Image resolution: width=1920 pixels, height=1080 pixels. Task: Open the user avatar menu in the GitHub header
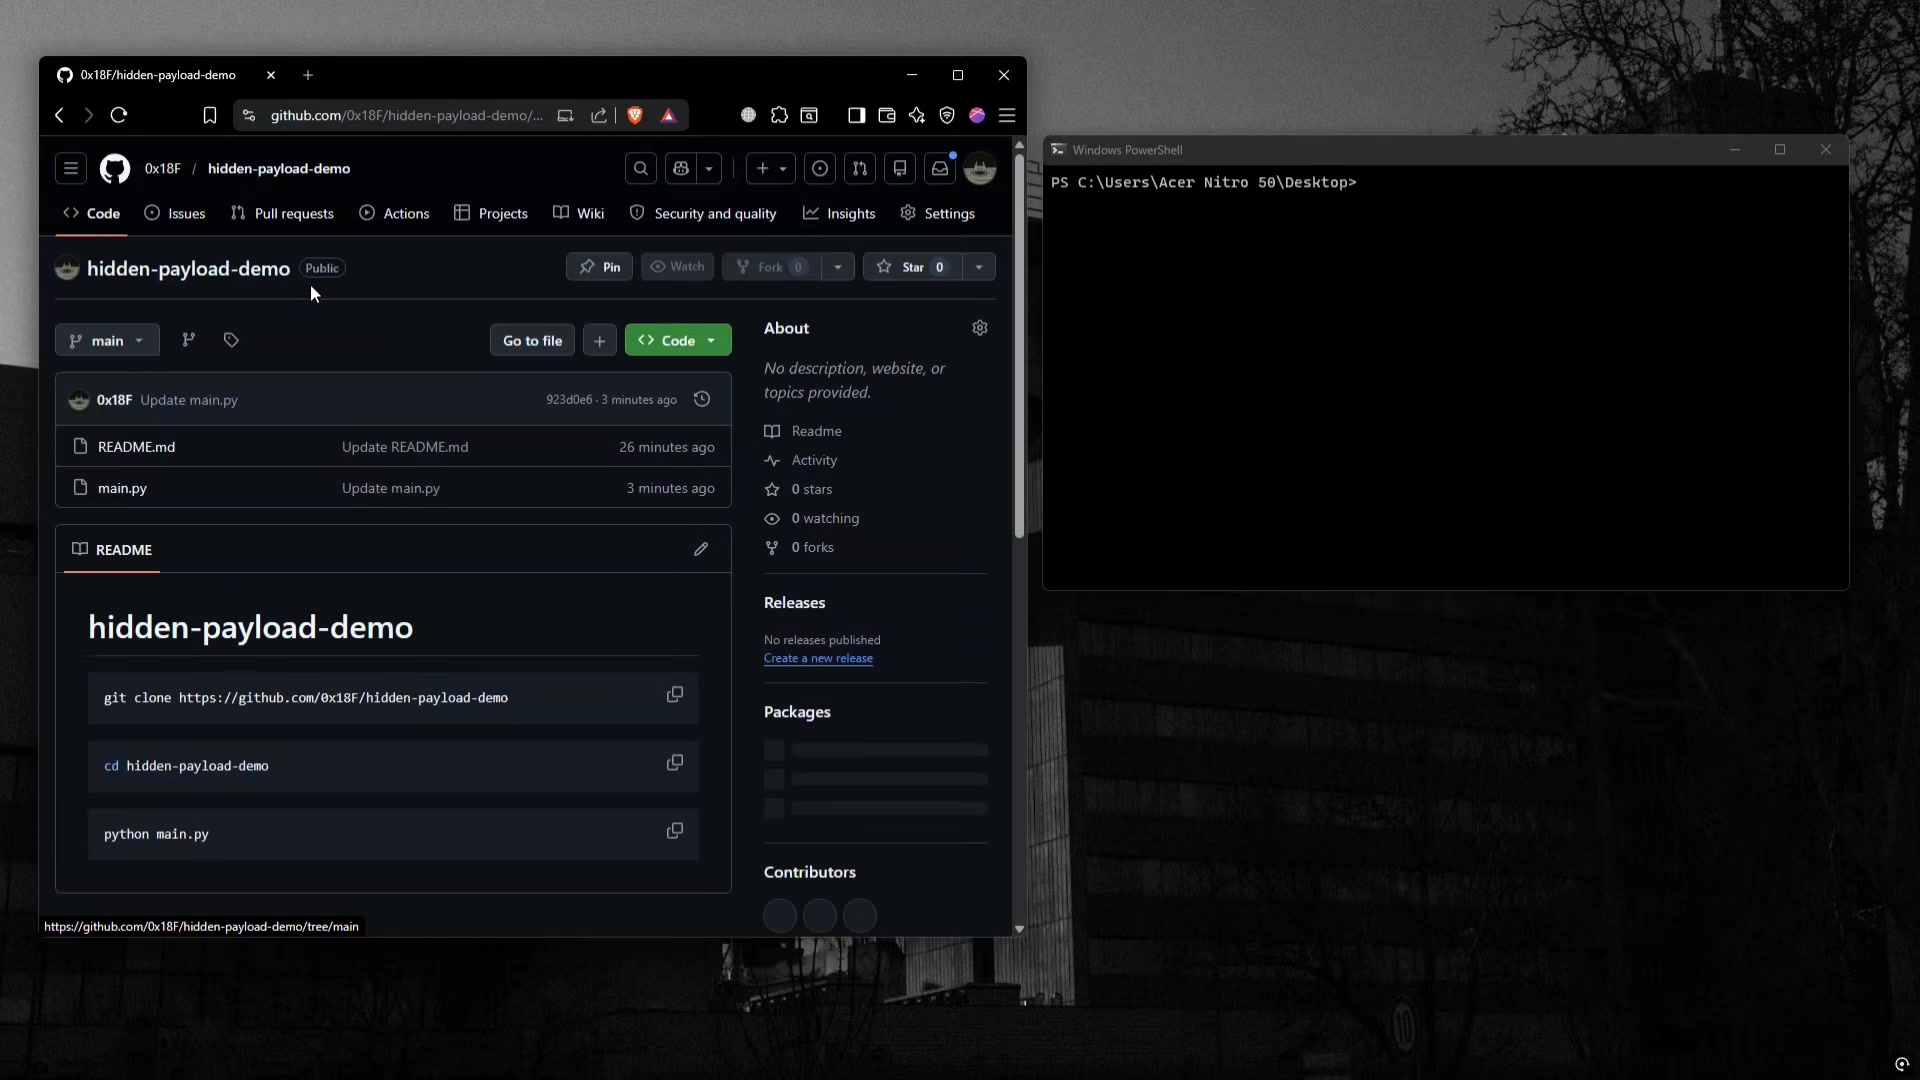980,169
